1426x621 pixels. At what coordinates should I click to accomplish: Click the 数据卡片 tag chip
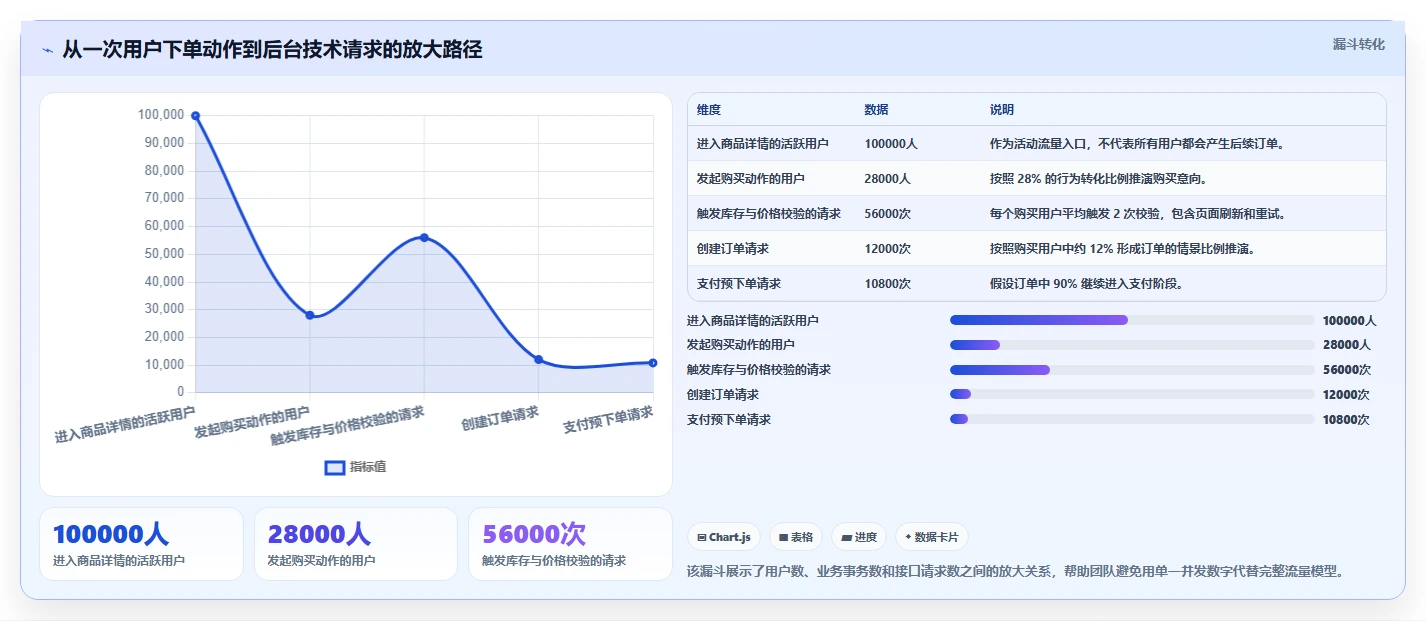point(932,537)
